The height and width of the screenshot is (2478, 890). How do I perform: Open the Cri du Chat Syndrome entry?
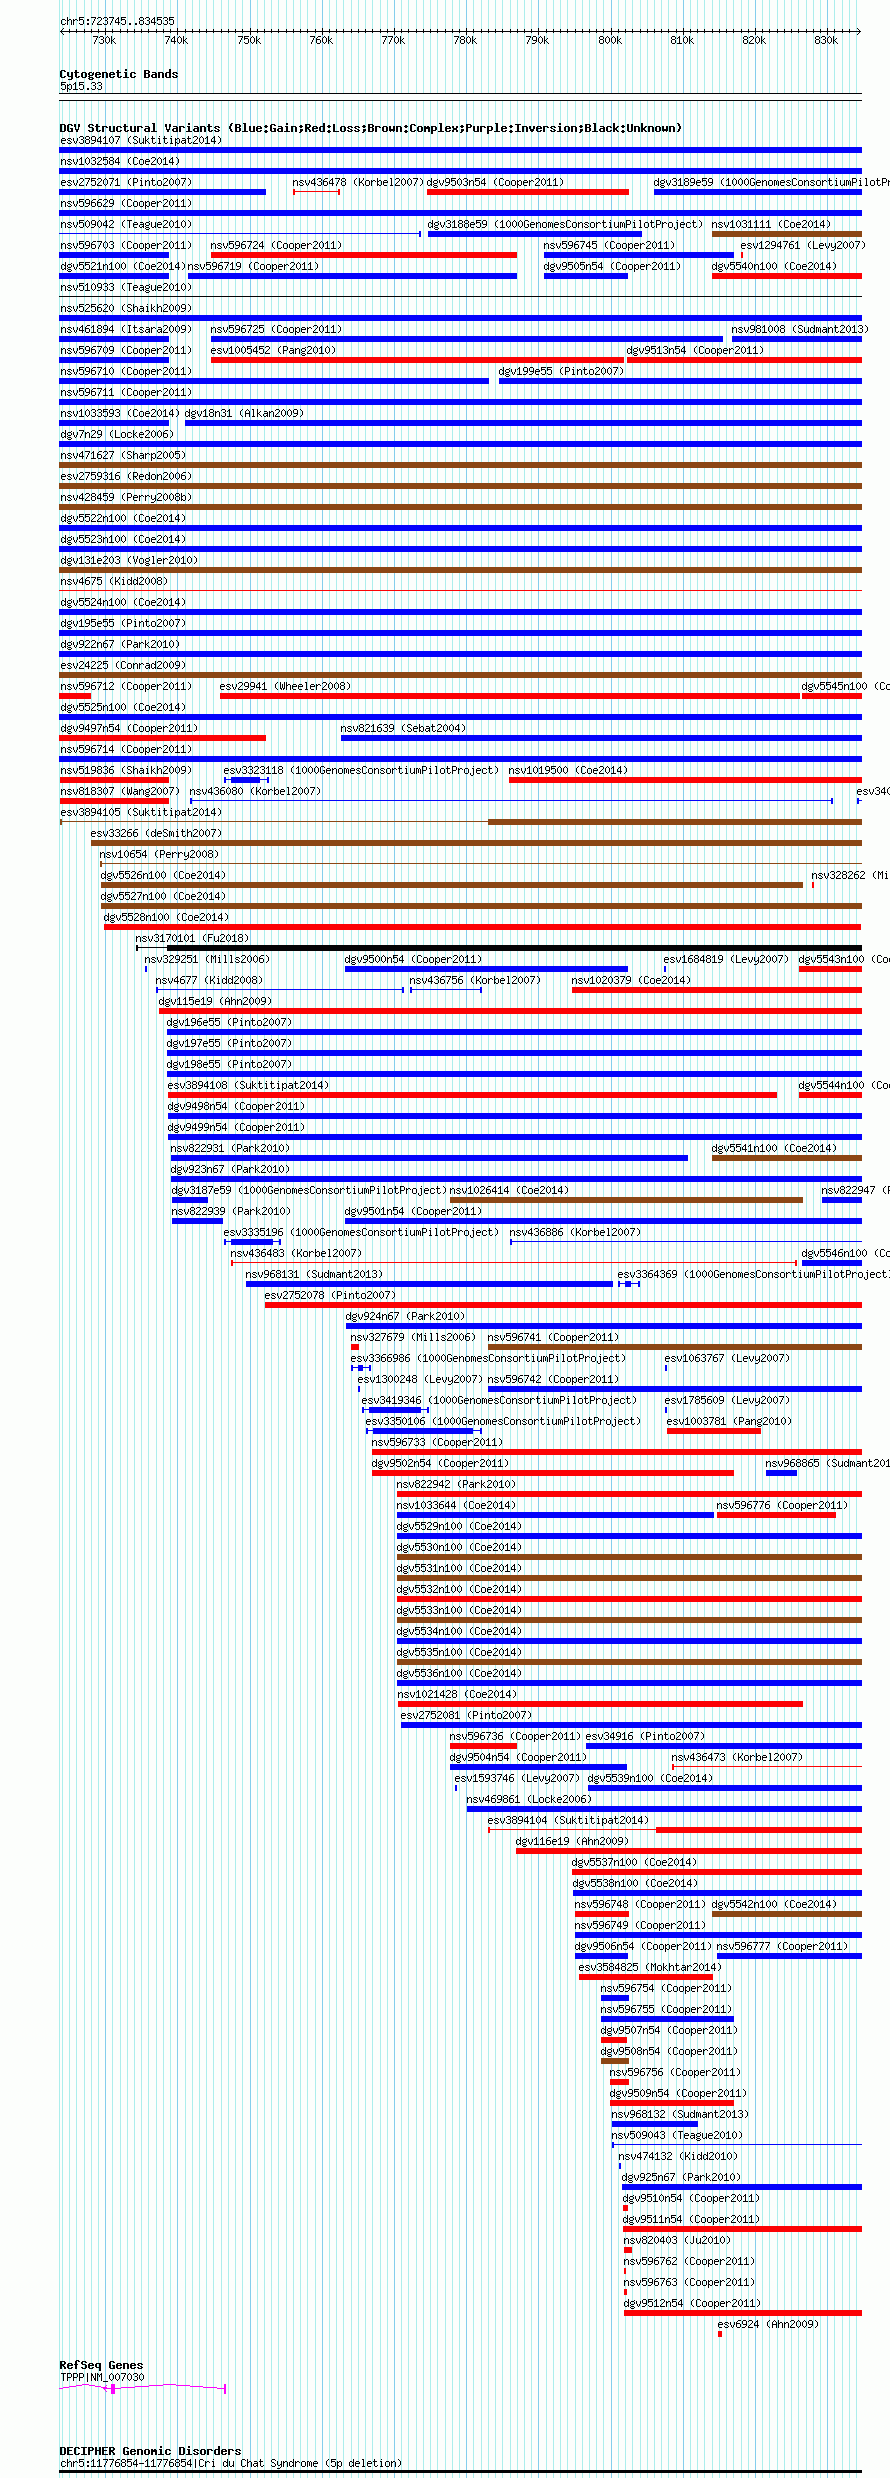coord(230,2463)
